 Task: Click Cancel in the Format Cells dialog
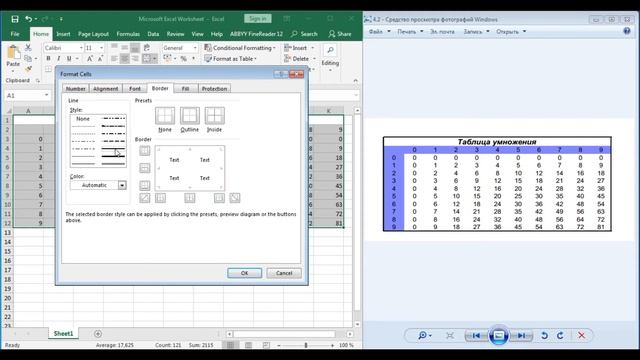(284, 273)
